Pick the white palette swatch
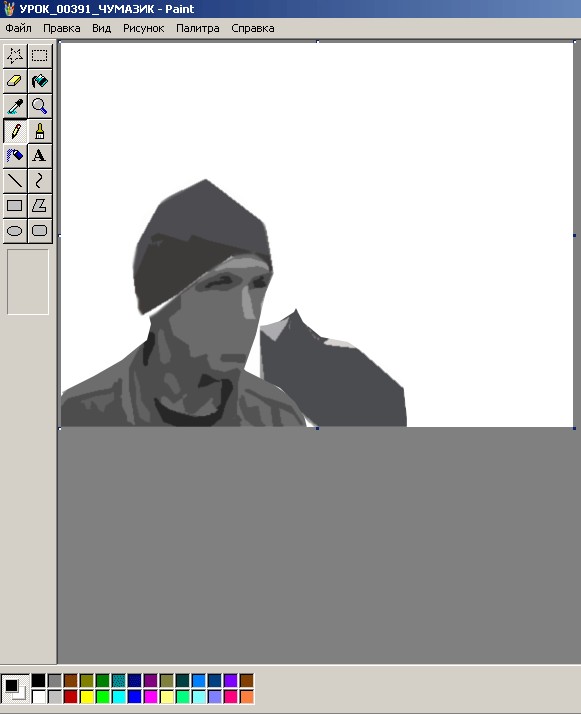 pos(39,697)
